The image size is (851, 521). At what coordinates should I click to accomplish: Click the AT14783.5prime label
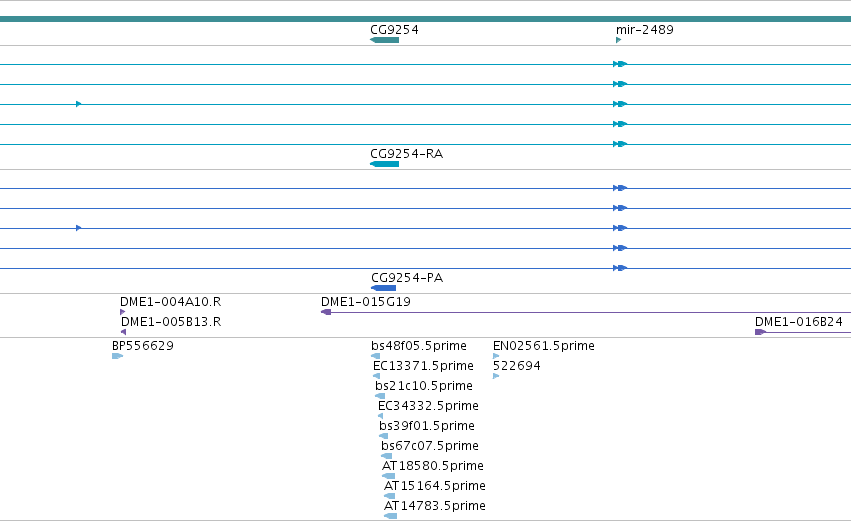[x=435, y=506]
